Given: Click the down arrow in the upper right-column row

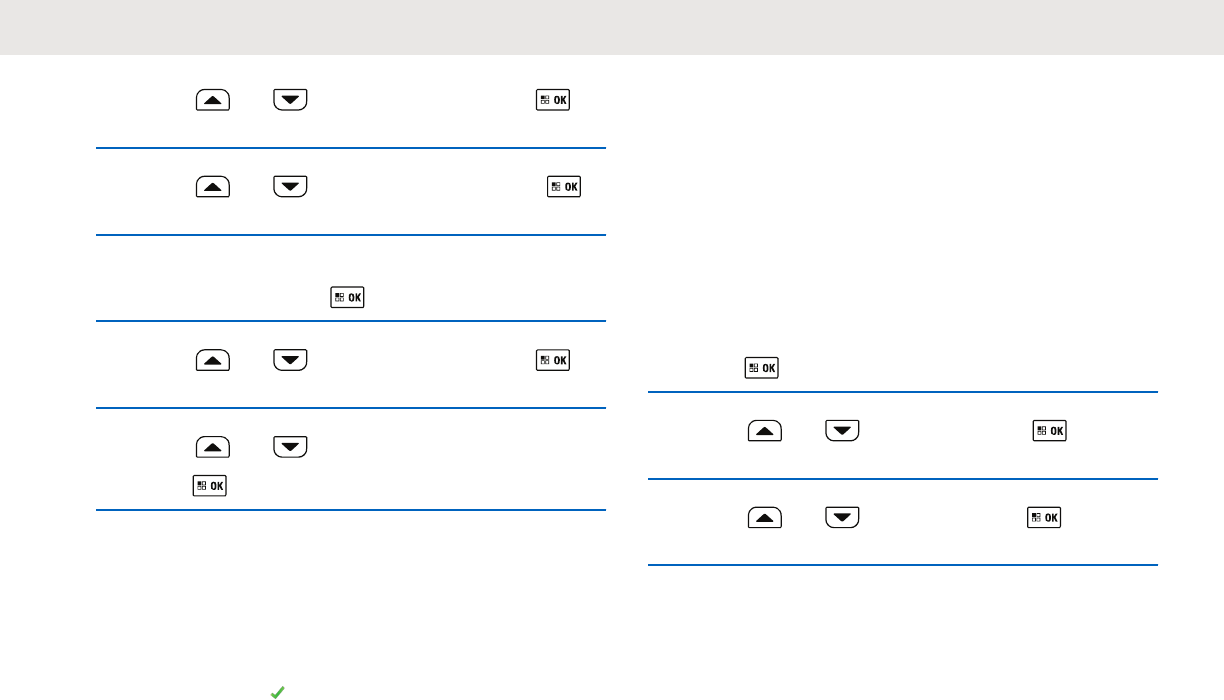Looking at the screenshot, I should point(842,431).
